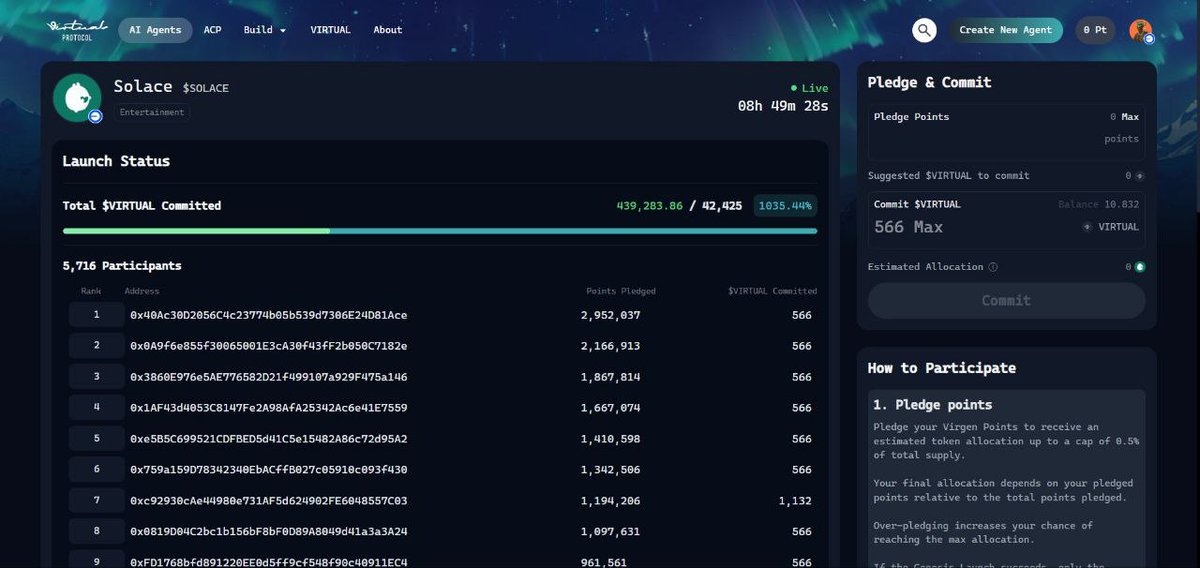Click the green Live status indicator
The width and height of the screenshot is (1200, 568).
tap(809, 88)
